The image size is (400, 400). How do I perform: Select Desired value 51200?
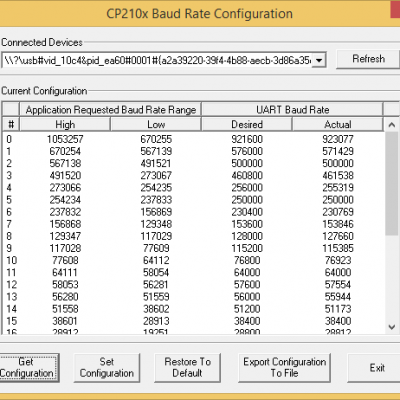coord(247,309)
